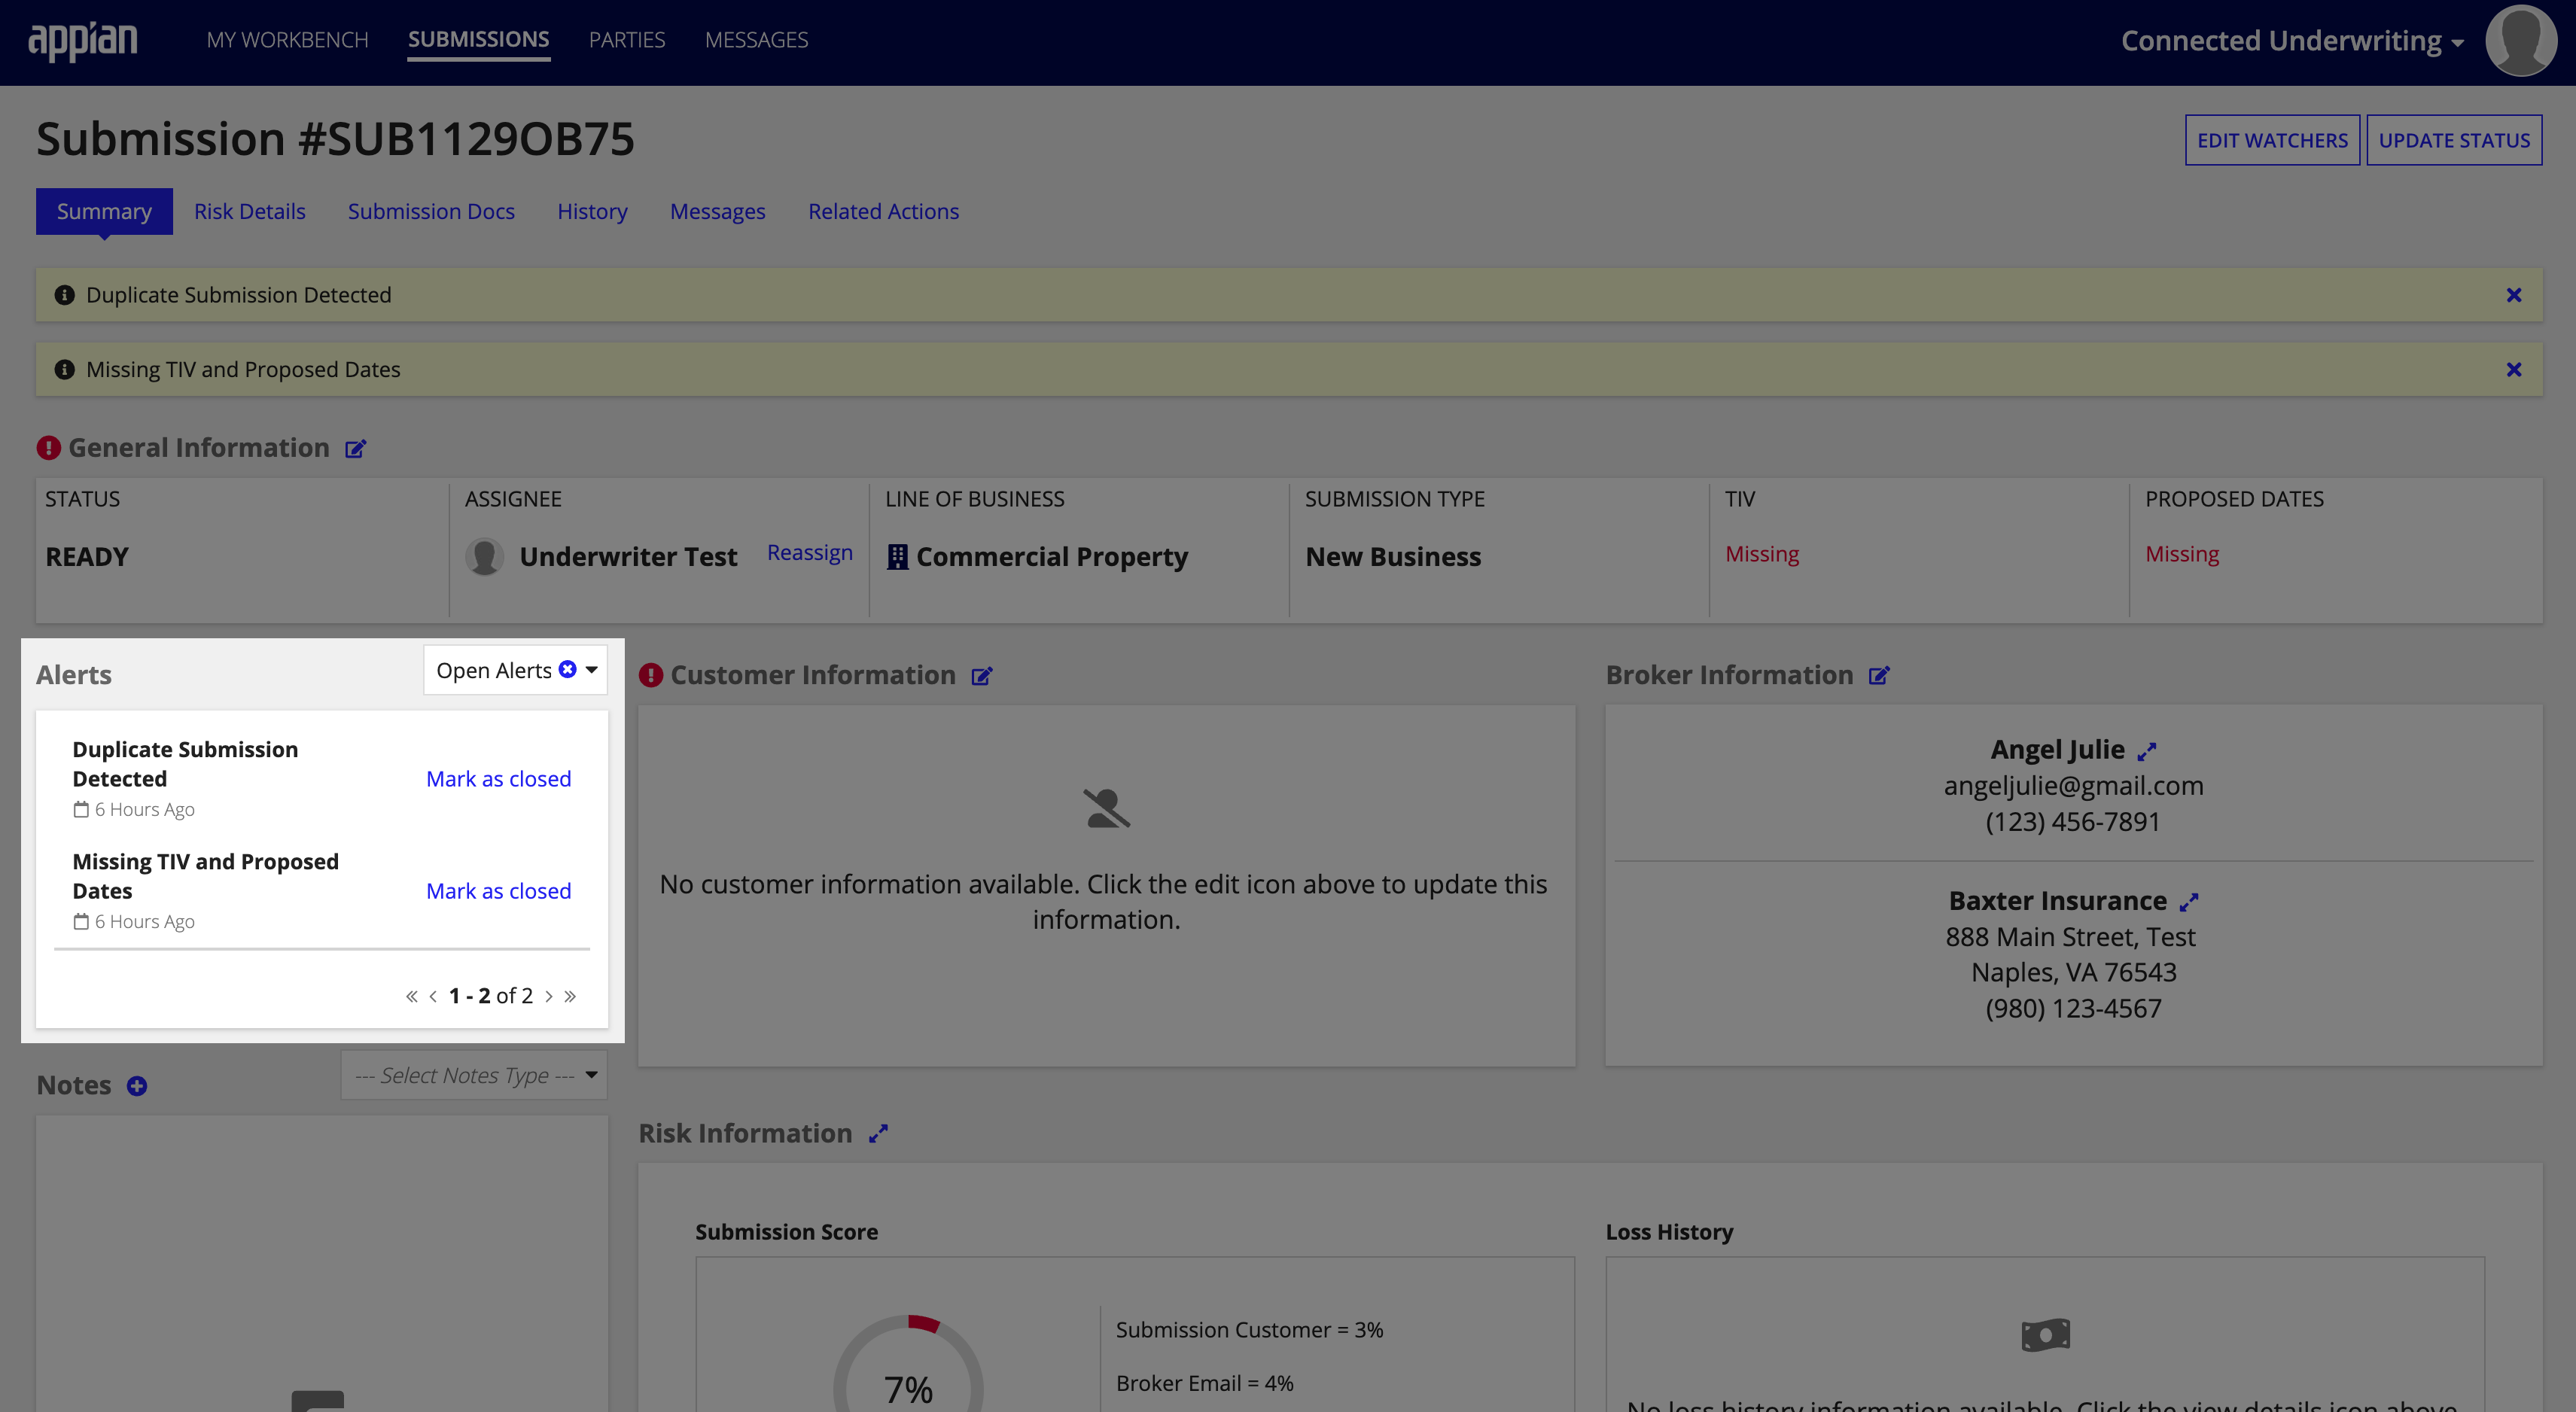Clear the Open Alerts filter selection
2576x1412 pixels.
click(x=567, y=670)
